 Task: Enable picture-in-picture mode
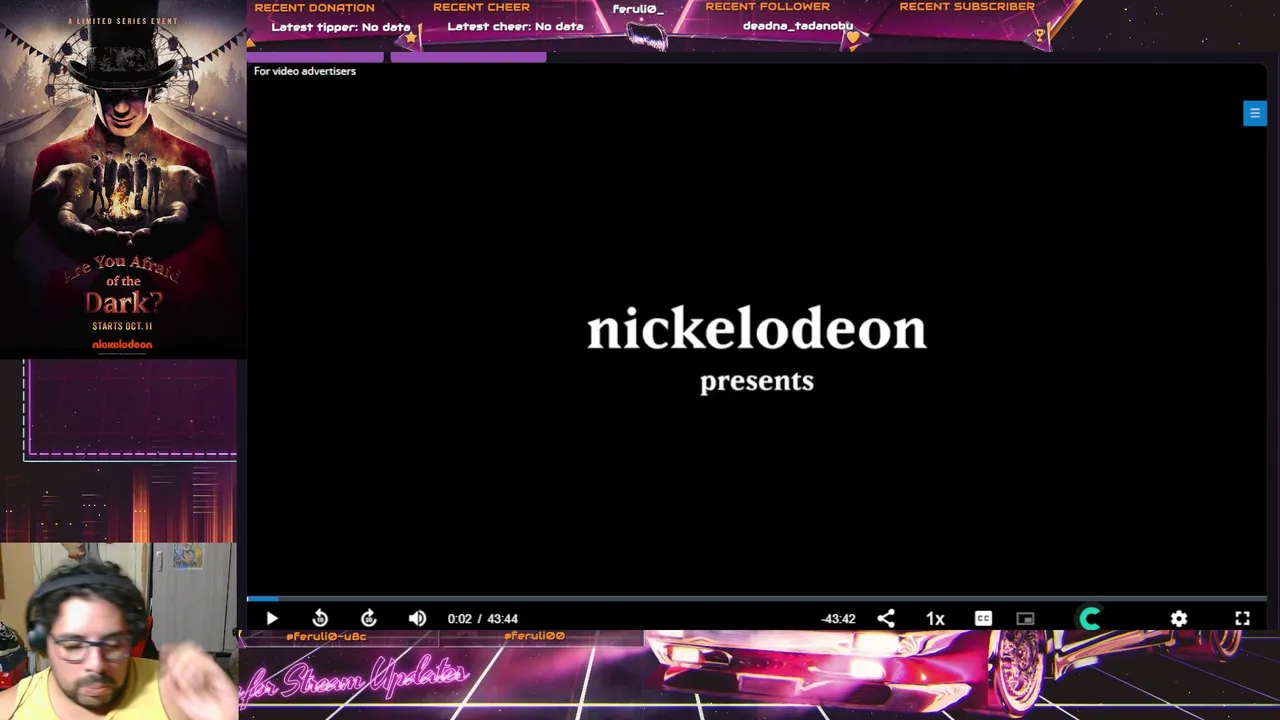tap(1025, 619)
